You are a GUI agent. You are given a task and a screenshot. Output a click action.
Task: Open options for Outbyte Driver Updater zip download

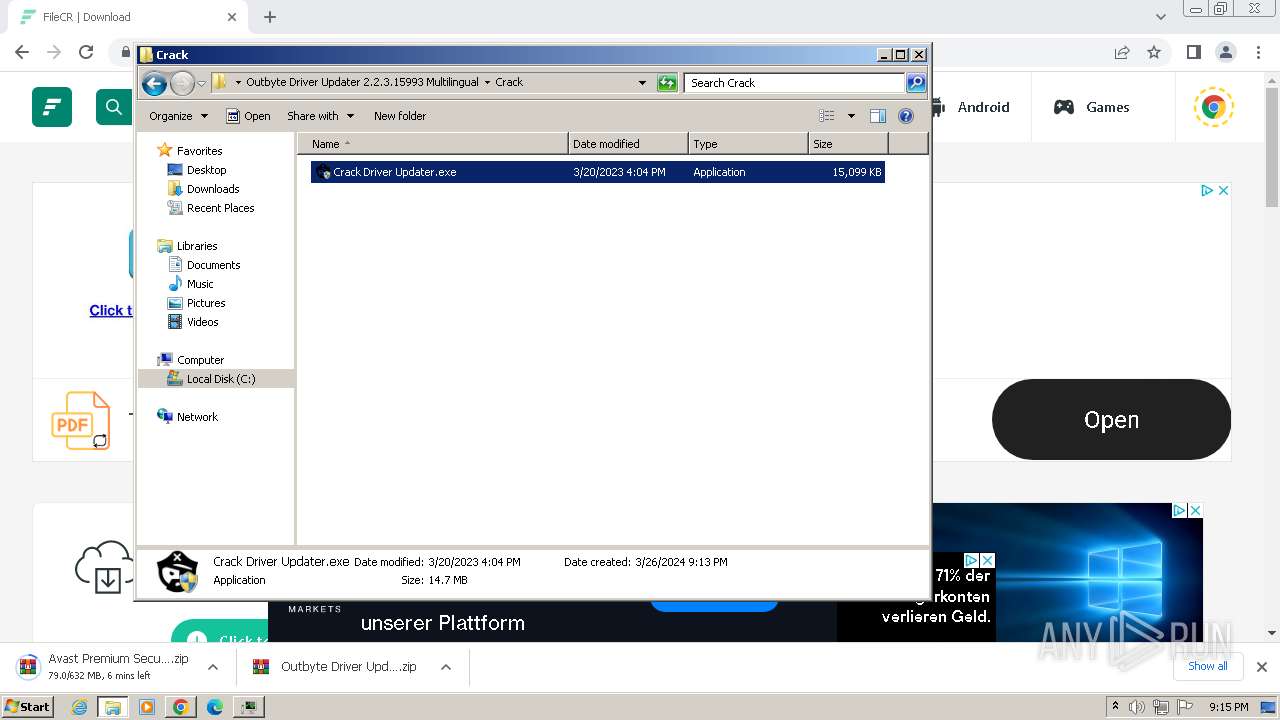446,667
